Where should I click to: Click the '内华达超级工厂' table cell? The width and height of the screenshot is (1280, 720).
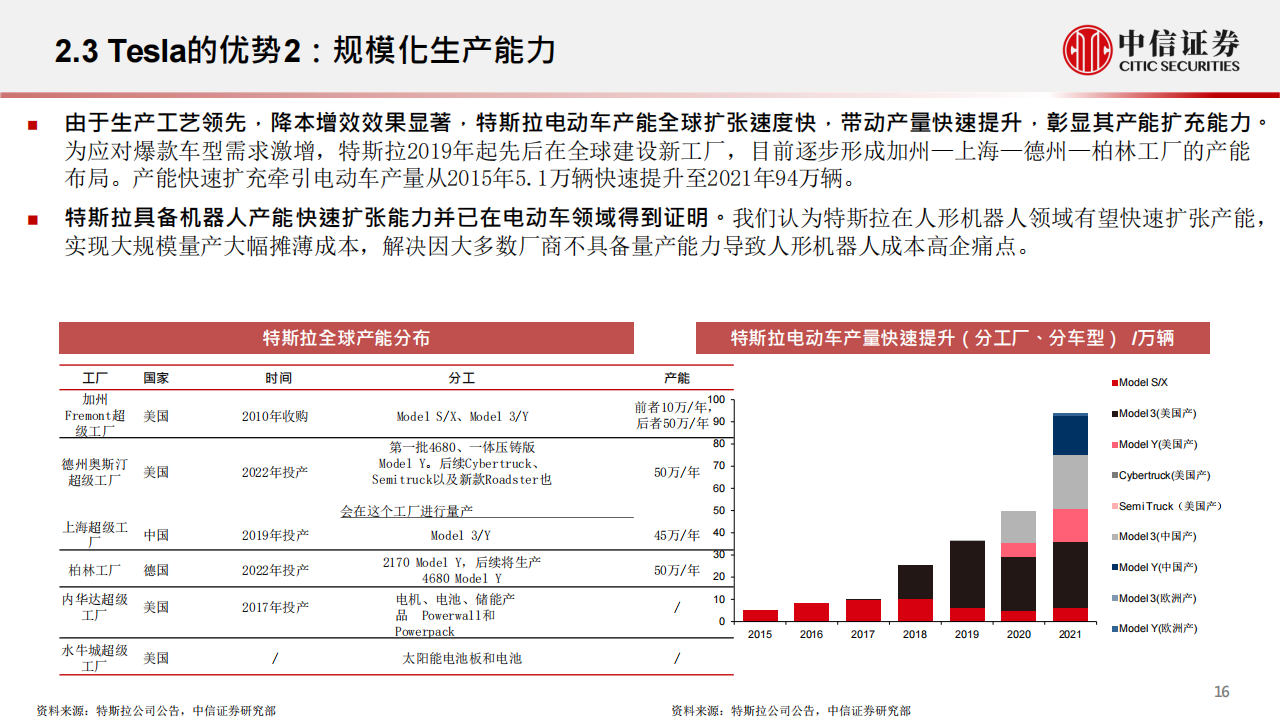click(95, 607)
